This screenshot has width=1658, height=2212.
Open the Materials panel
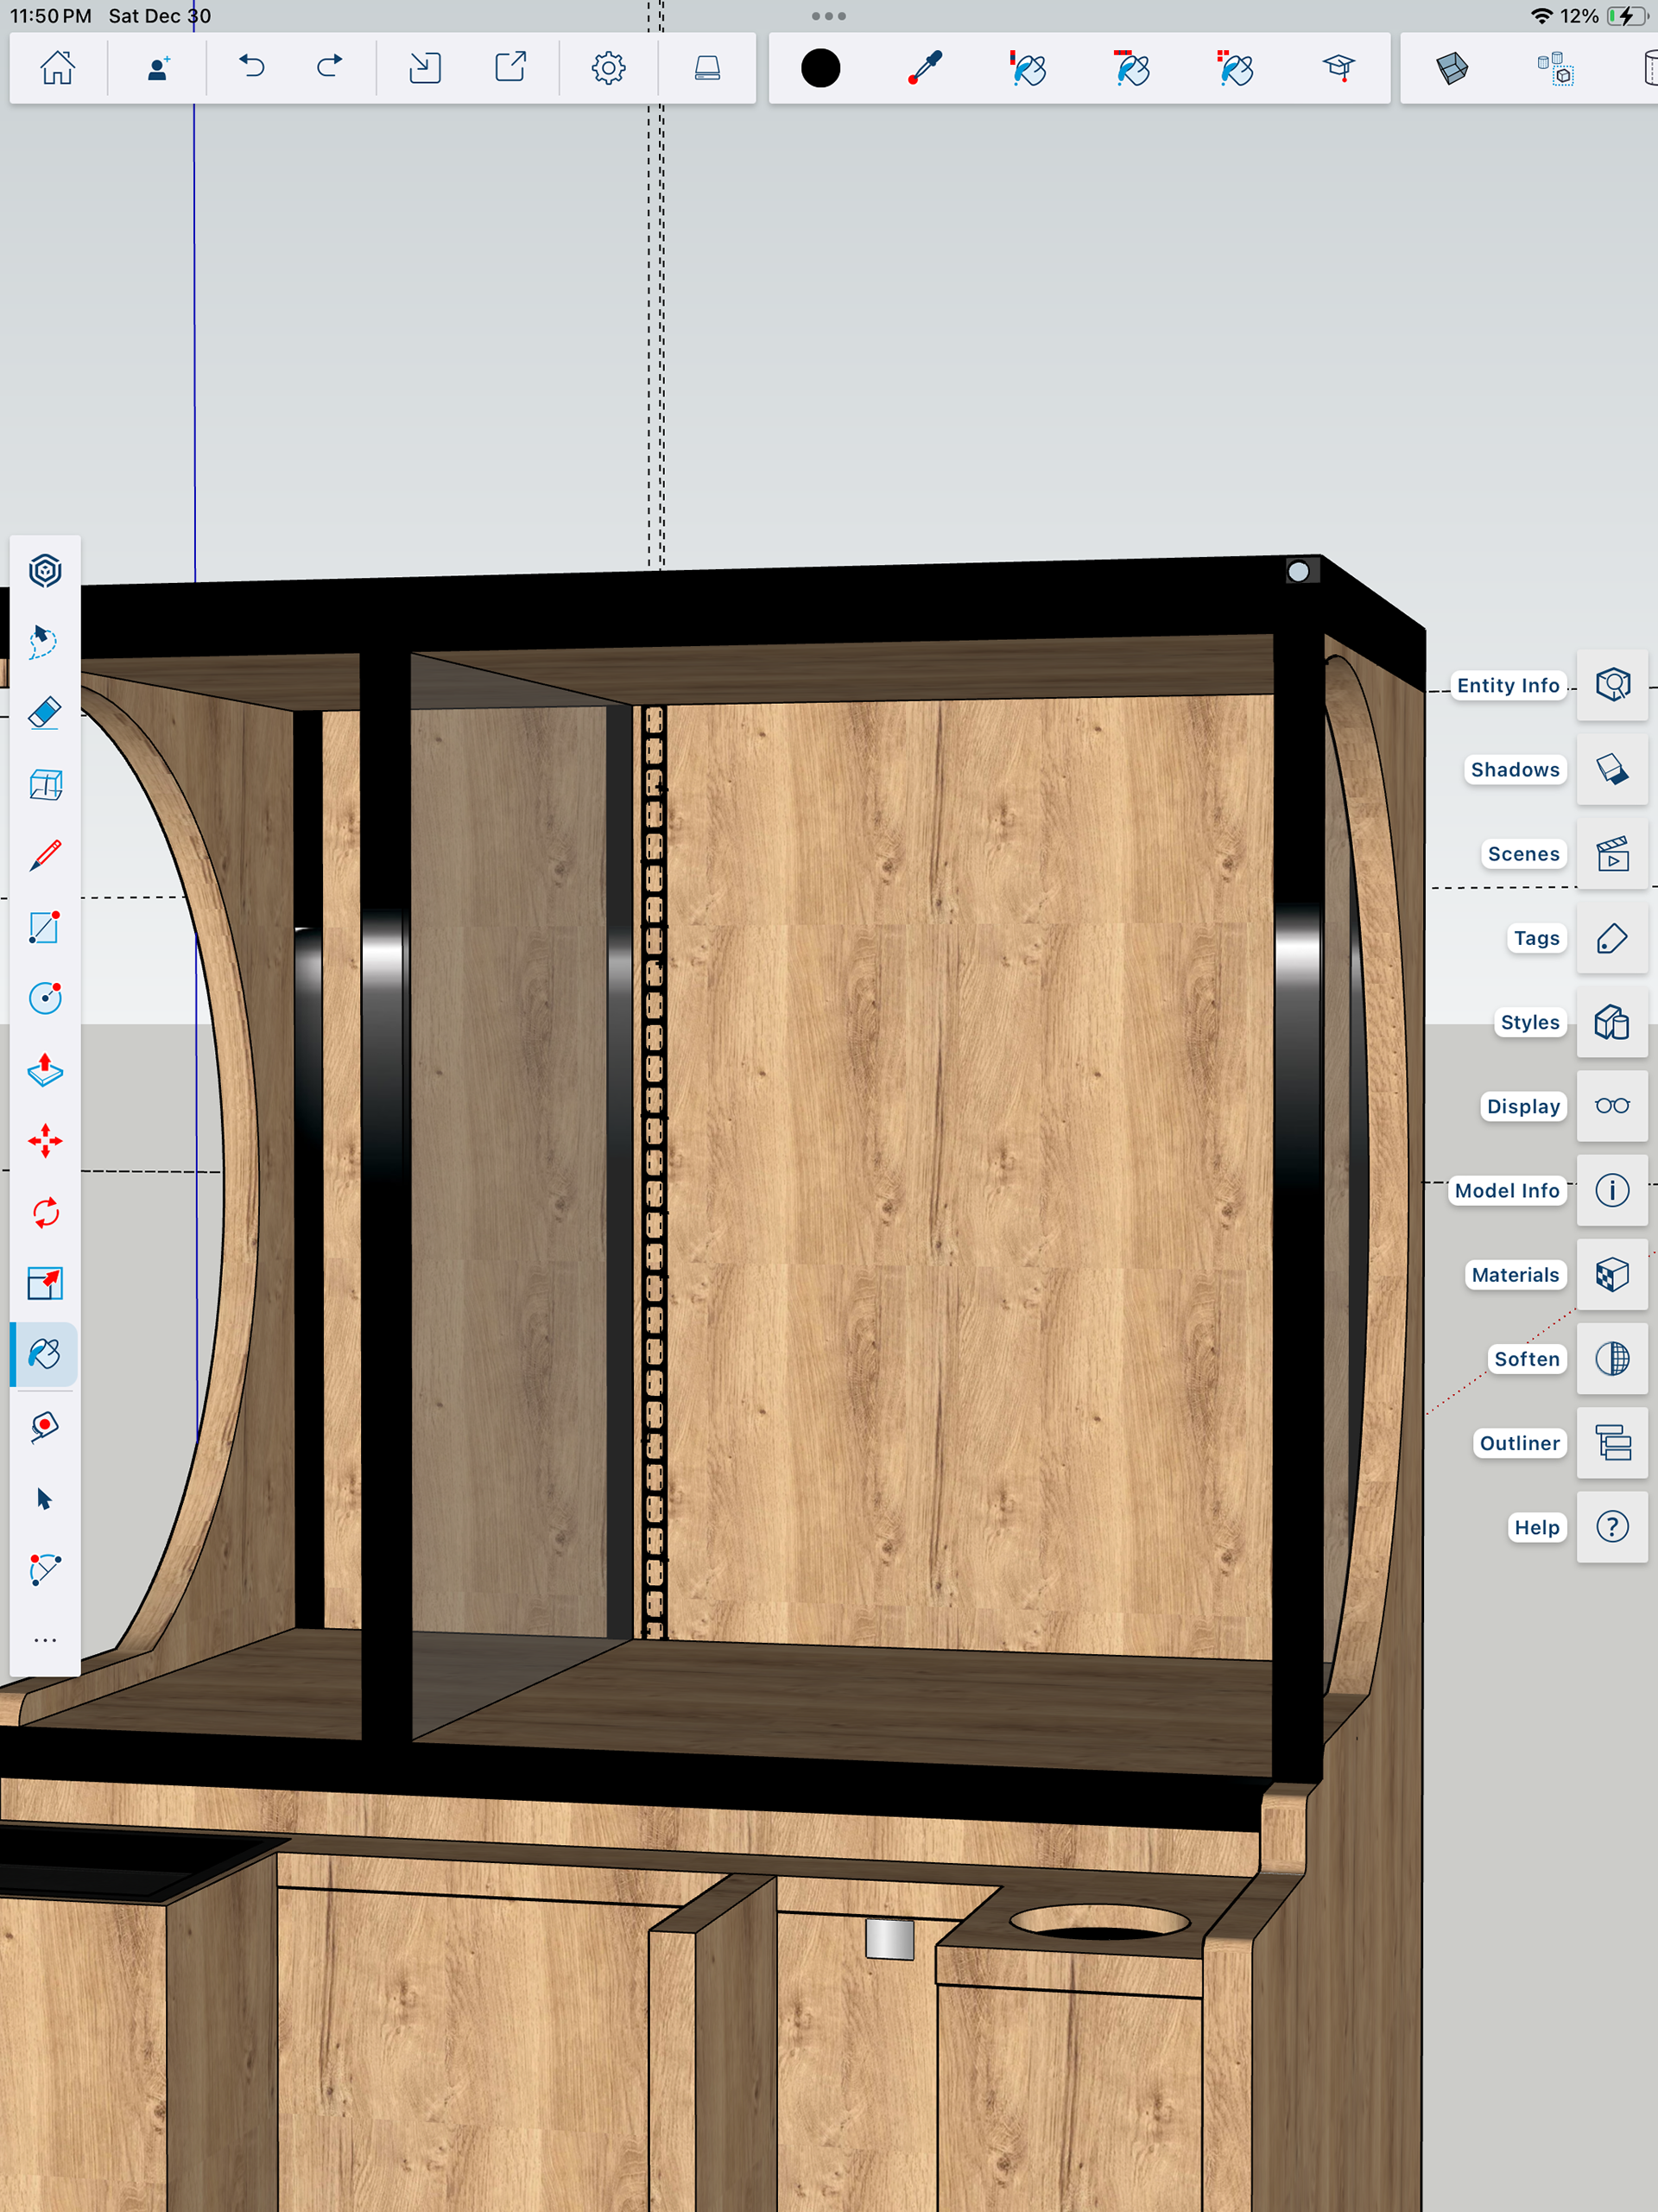(1612, 1274)
